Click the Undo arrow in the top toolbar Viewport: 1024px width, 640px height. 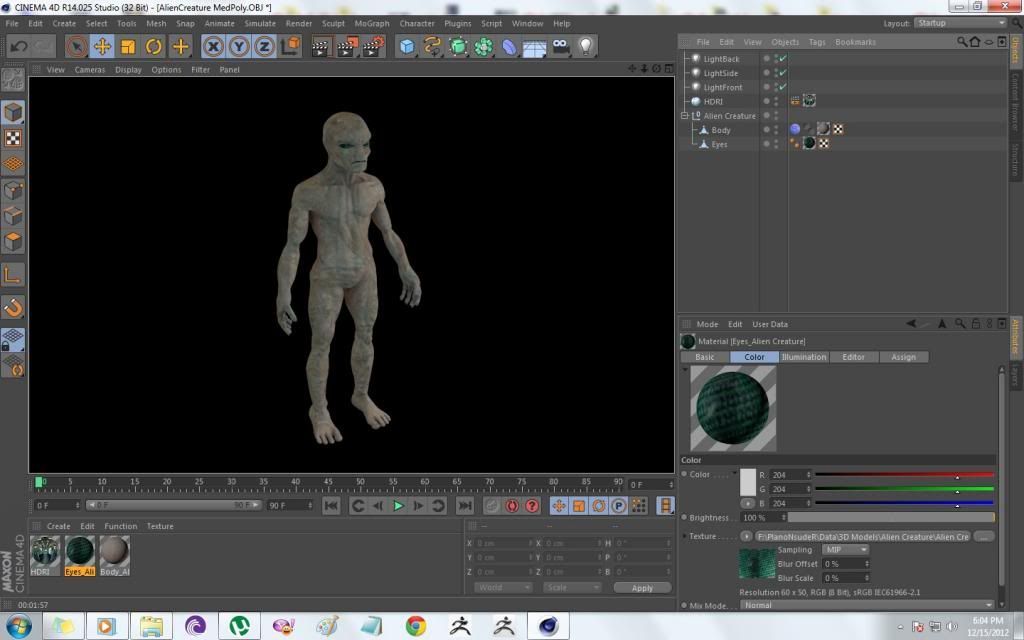[18, 46]
